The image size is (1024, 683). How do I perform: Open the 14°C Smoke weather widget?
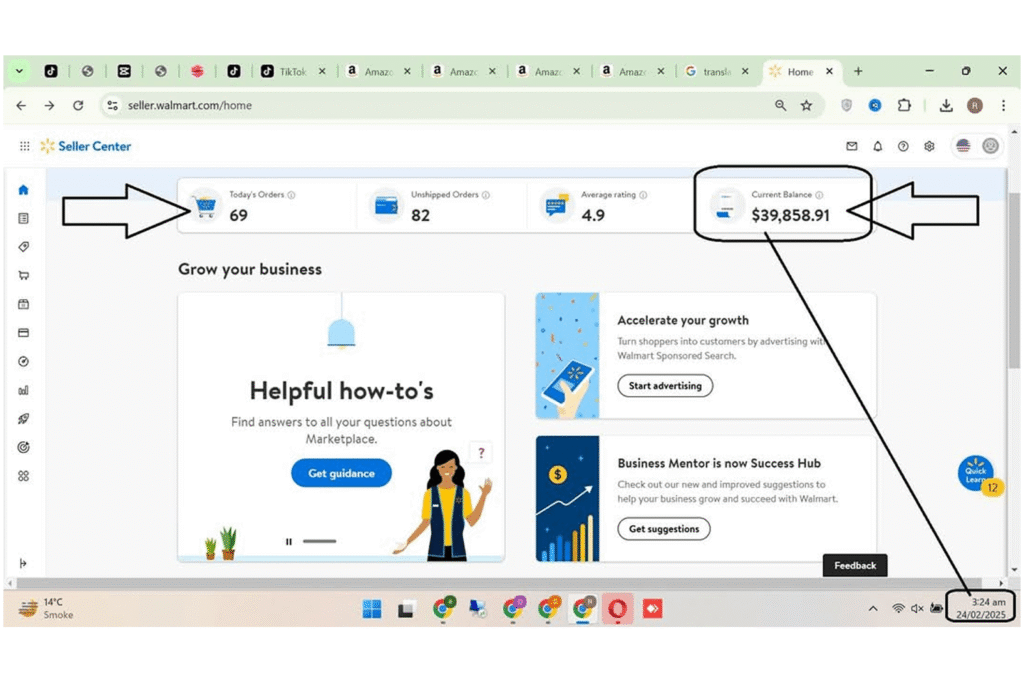pyautogui.click(x=46, y=609)
